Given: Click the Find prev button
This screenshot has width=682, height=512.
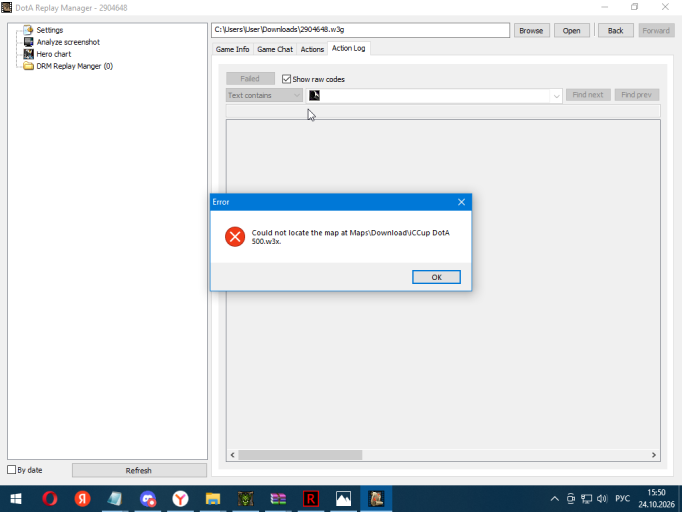Looking at the screenshot, I should click(637, 95).
